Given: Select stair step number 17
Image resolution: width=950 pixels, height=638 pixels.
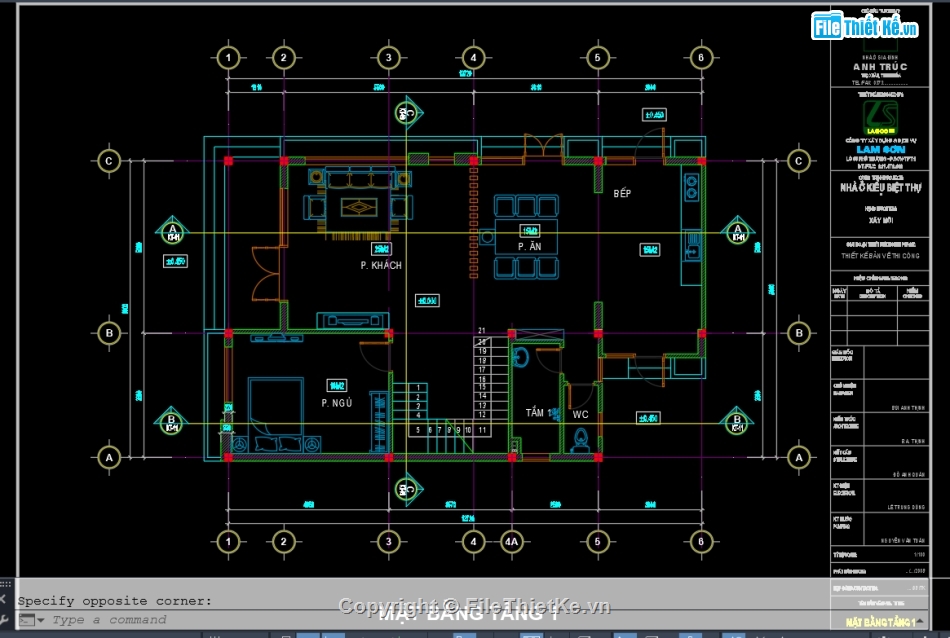Looking at the screenshot, I should point(482,370).
